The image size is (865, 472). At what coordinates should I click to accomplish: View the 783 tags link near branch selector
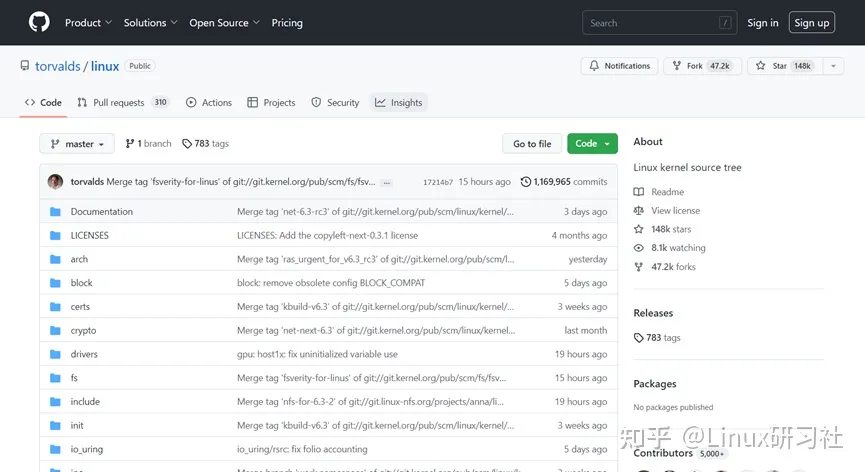205,143
